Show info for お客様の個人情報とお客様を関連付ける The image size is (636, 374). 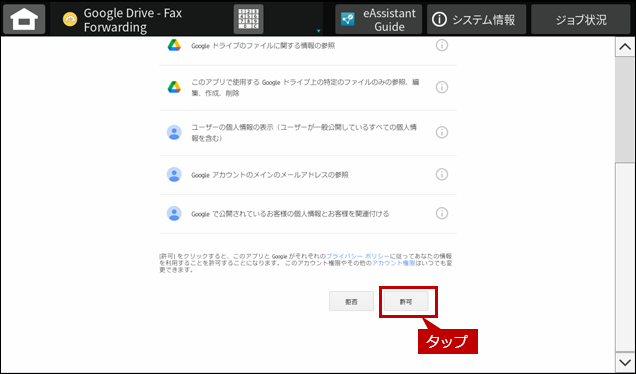pyautogui.click(x=442, y=213)
